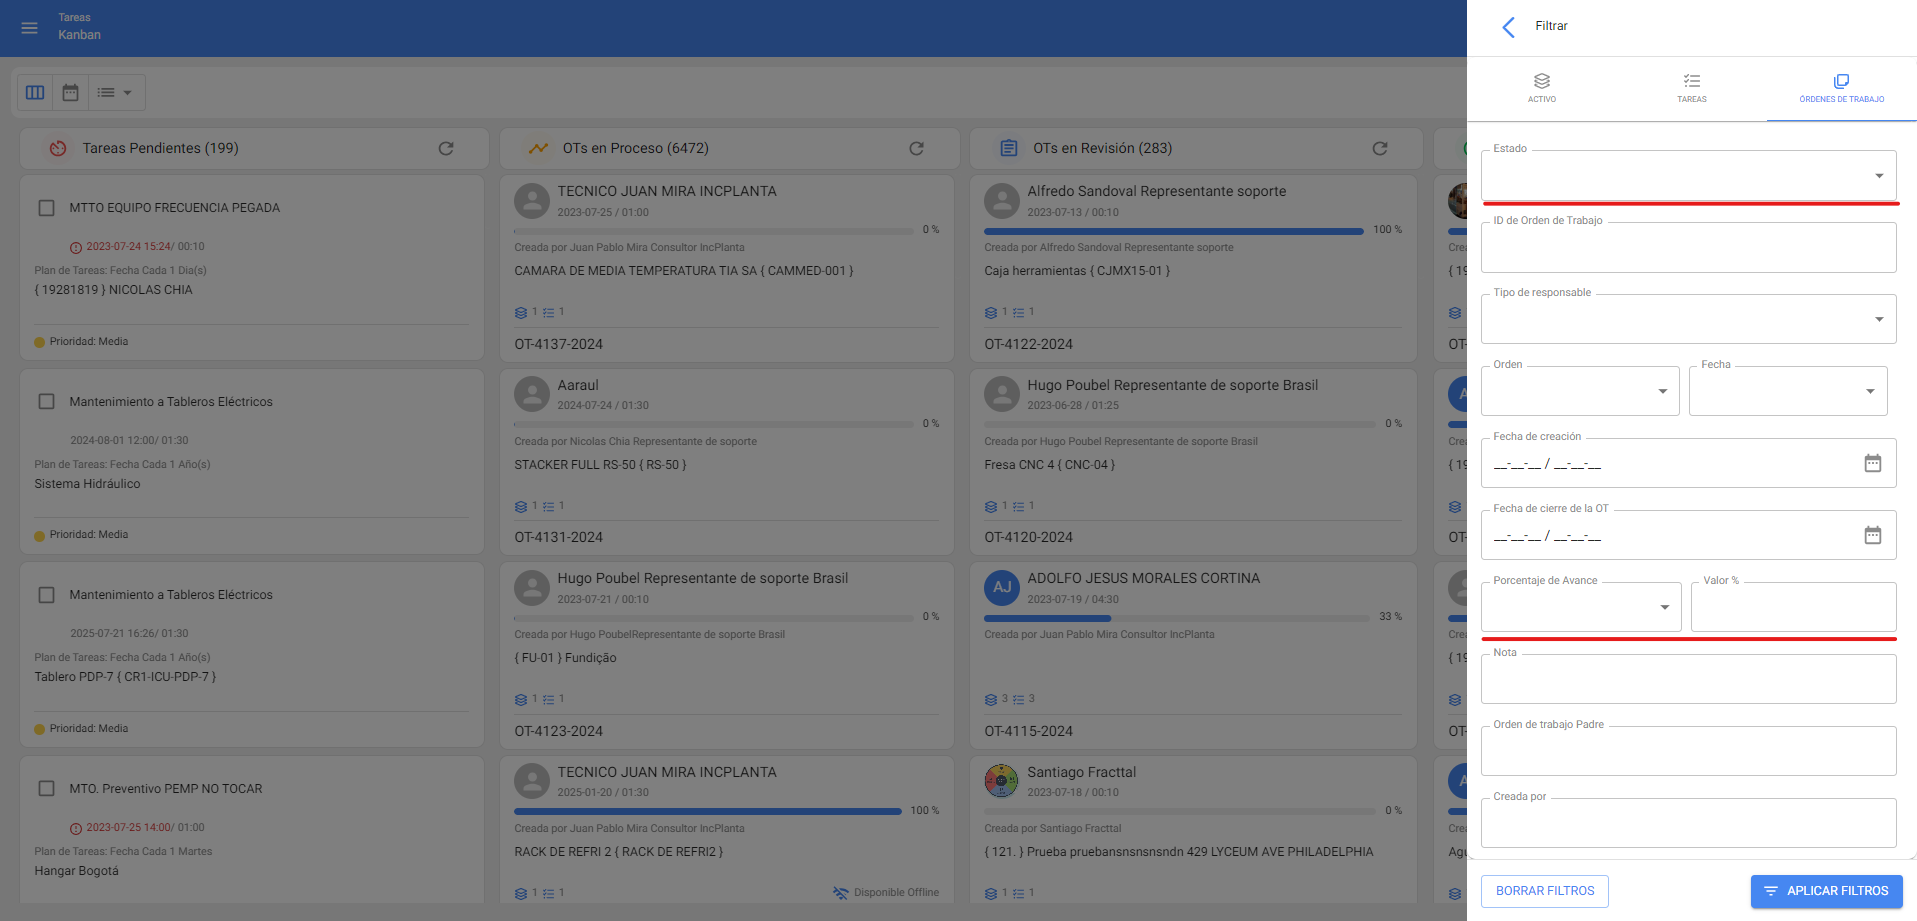Click the Borrar Filtros button
The width and height of the screenshot is (1917, 921).
coord(1544,891)
